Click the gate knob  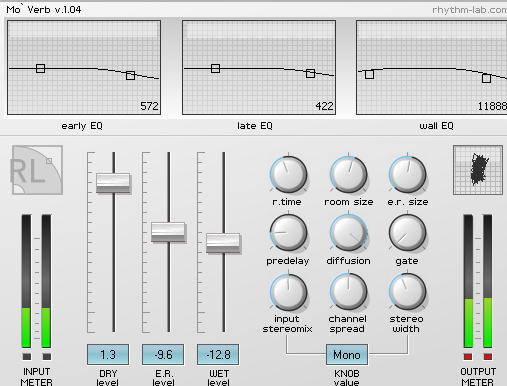click(407, 233)
